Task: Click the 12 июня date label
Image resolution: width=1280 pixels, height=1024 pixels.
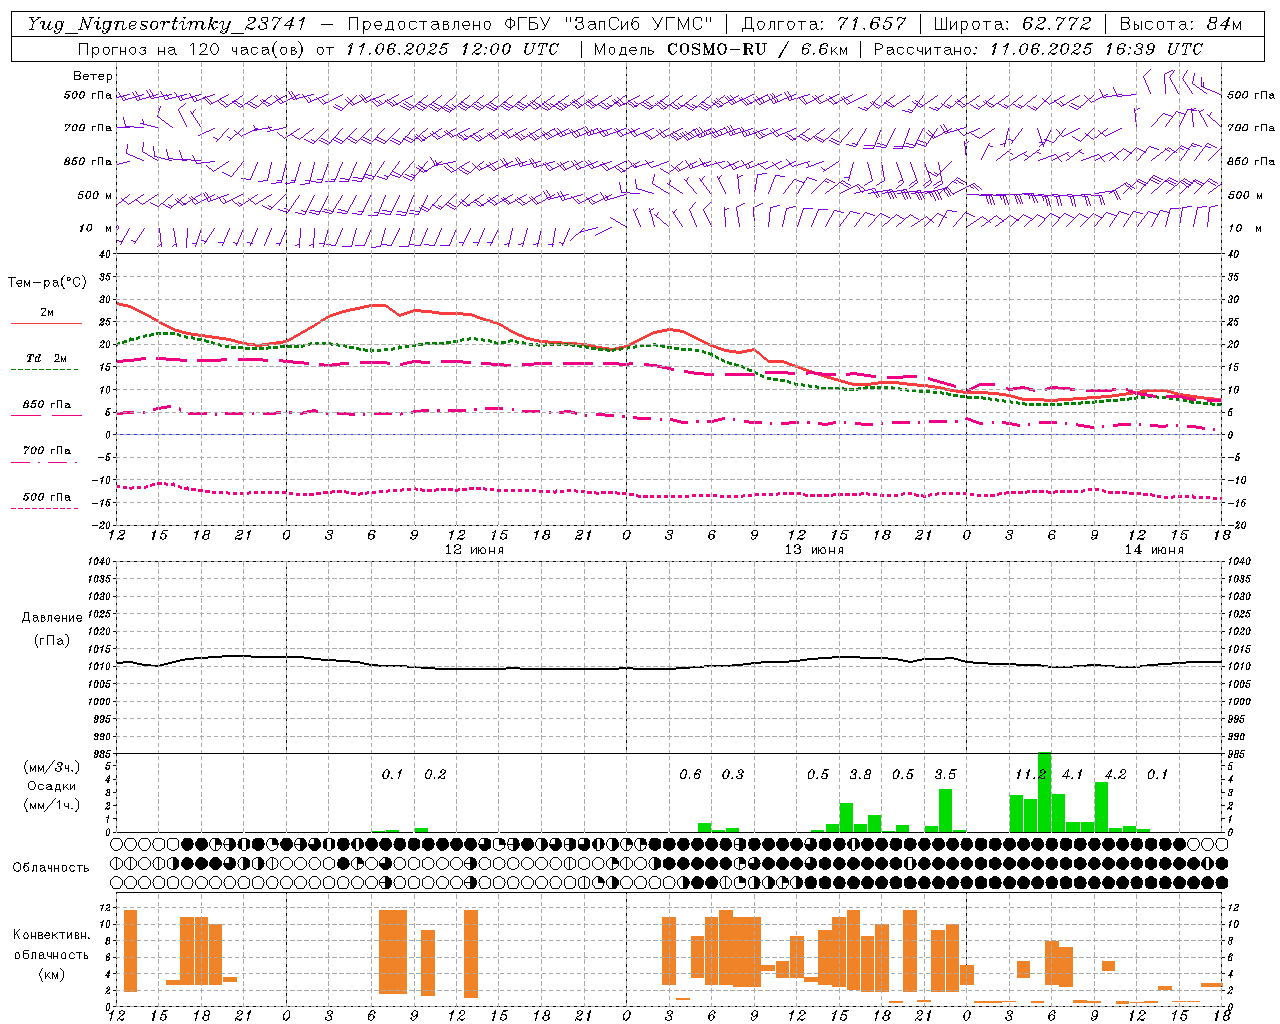Action: [x=474, y=550]
